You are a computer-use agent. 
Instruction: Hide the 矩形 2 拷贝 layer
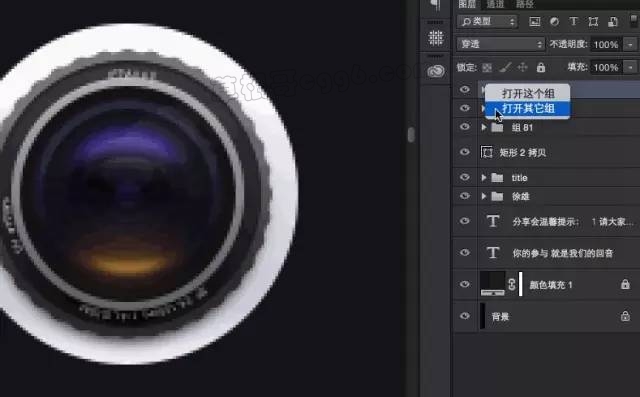464,152
